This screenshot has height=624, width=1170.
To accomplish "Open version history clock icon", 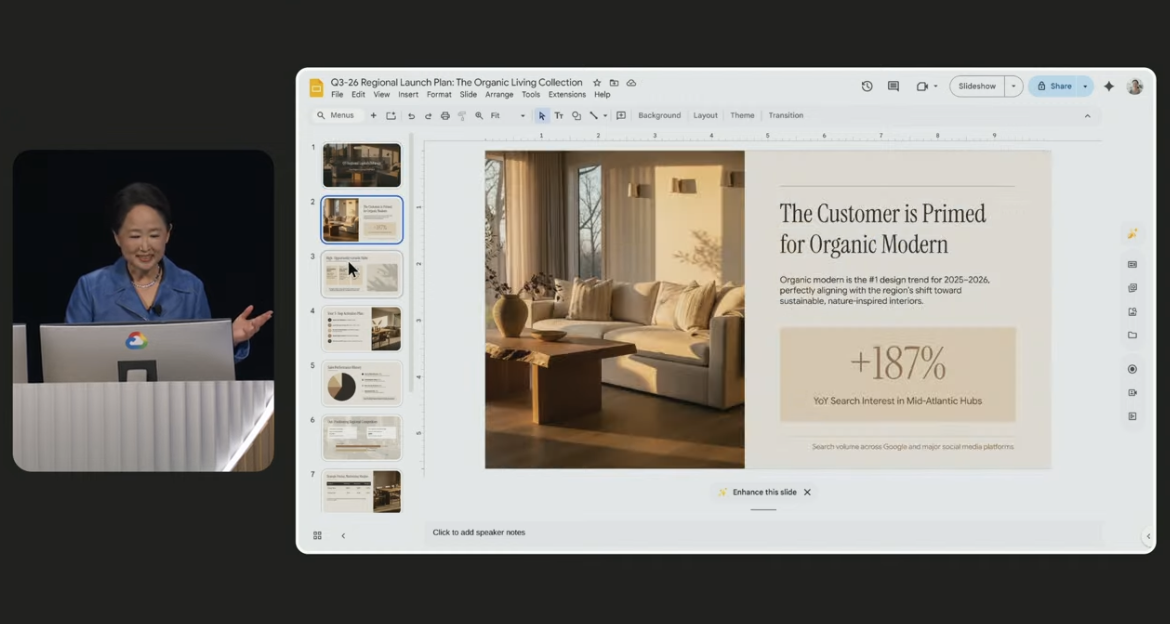I will click(867, 87).
